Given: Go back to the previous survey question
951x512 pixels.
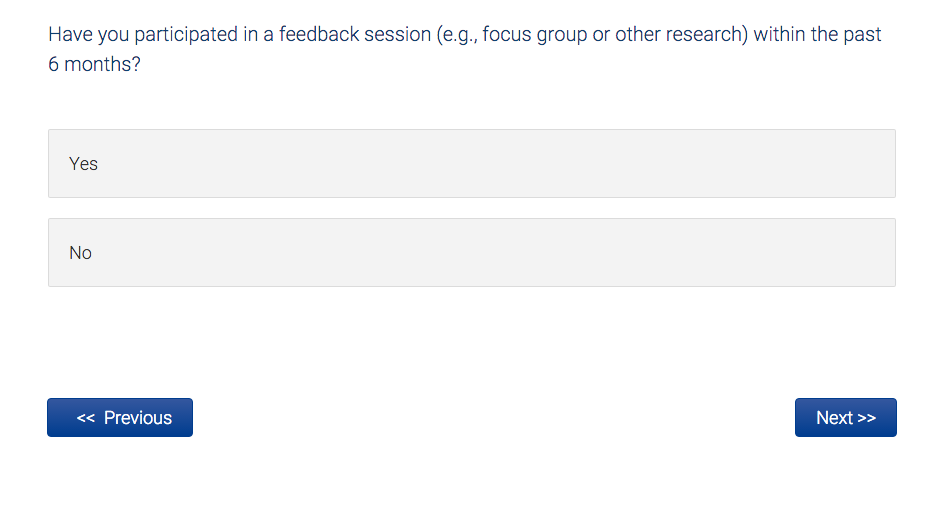Looking at the screenshot, I should pos(120,418).
